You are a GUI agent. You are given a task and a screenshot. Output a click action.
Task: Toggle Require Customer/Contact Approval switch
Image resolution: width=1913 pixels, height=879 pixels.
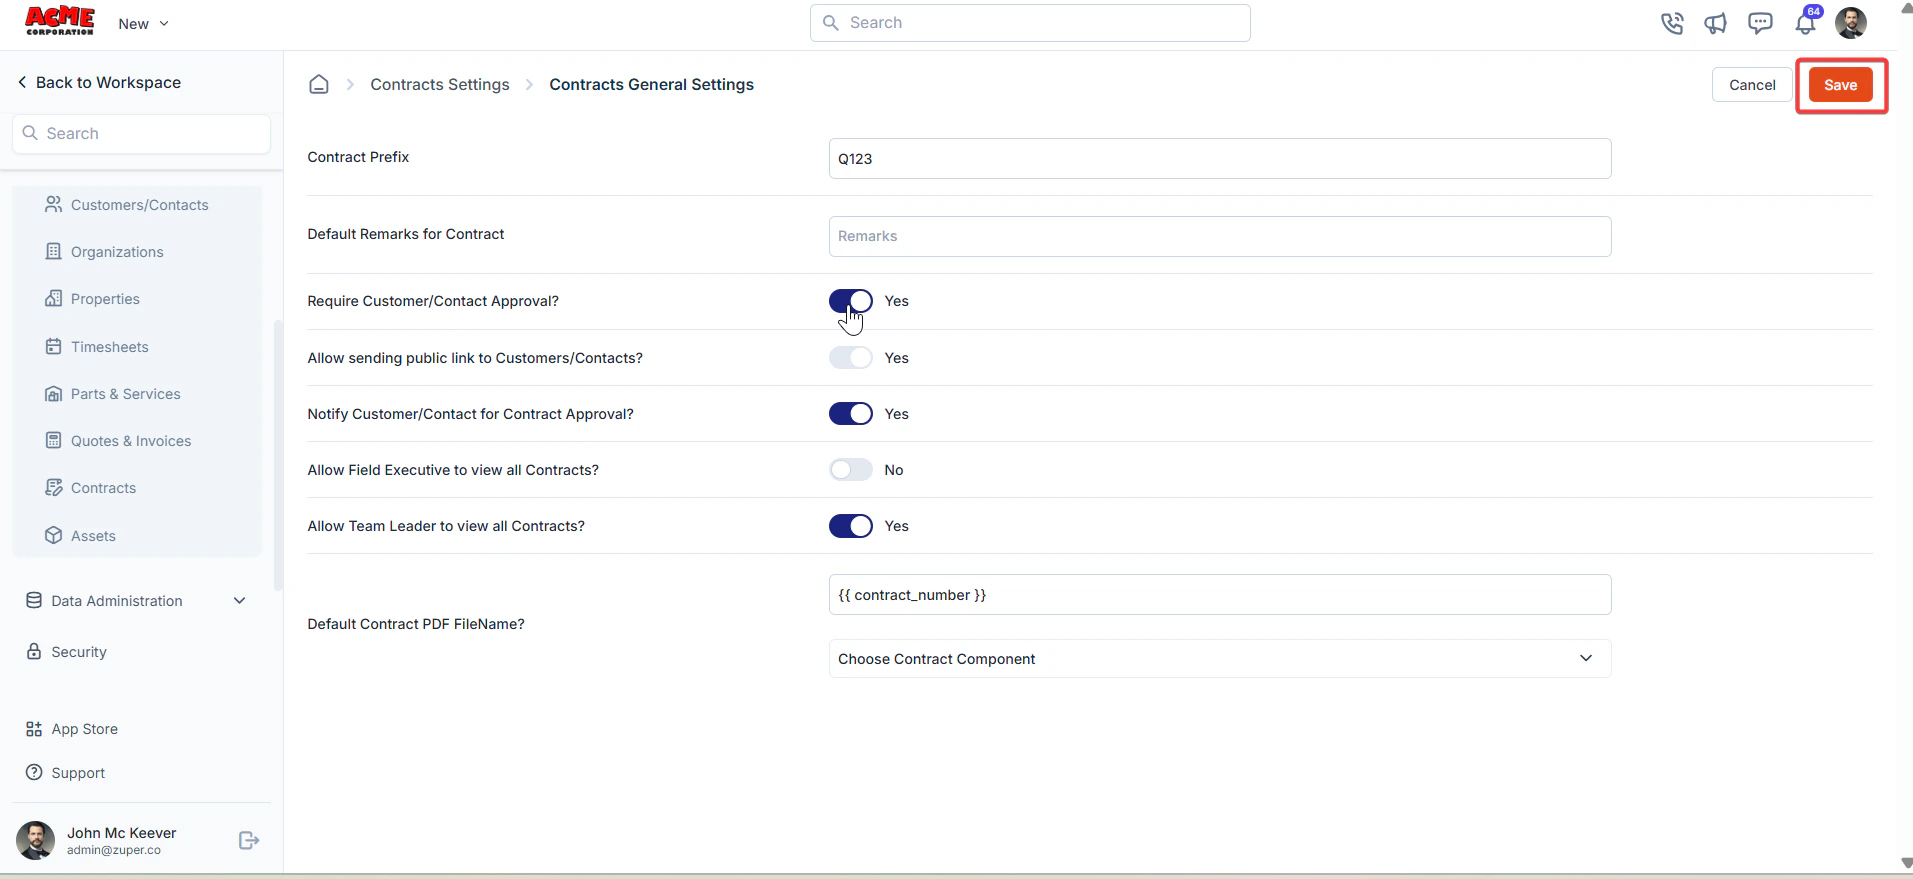tap(851, 301)
